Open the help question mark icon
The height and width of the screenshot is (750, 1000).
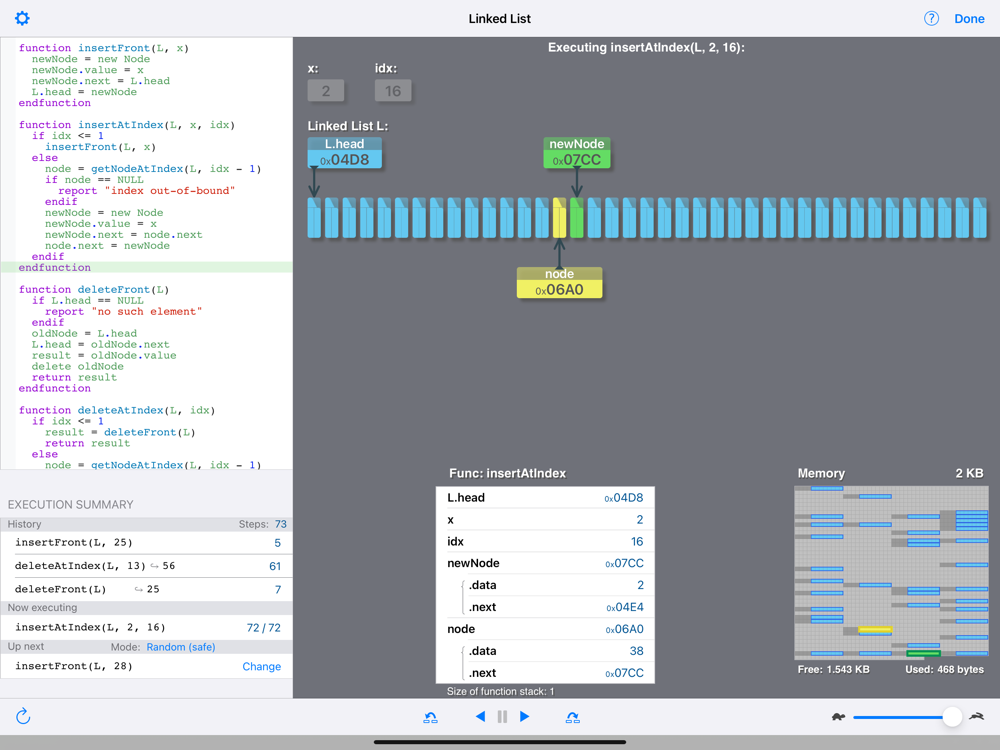[931, 18]
